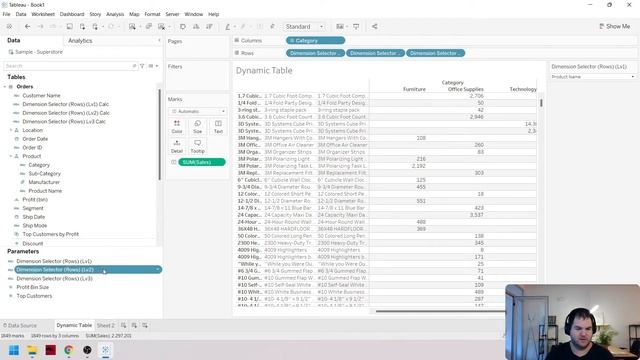Switch to the Sheet 2 tab
The height and width of the screenshot is (360, 640).
tap(105, 325)
